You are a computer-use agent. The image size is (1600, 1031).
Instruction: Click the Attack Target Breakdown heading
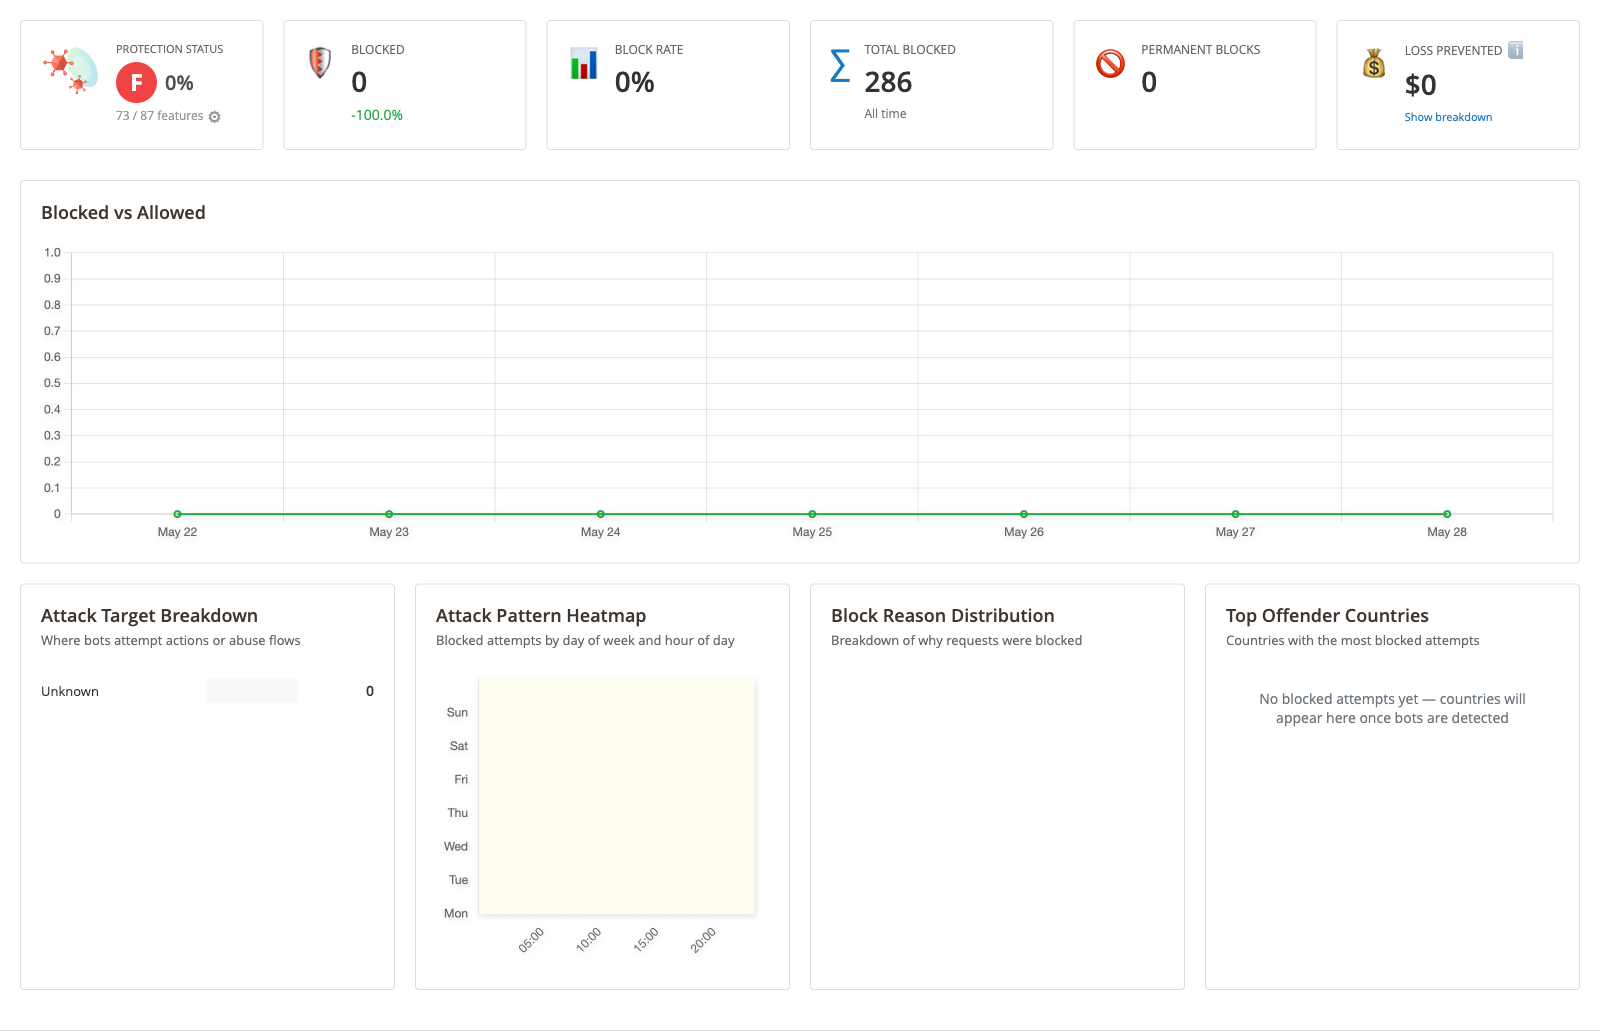149,616
